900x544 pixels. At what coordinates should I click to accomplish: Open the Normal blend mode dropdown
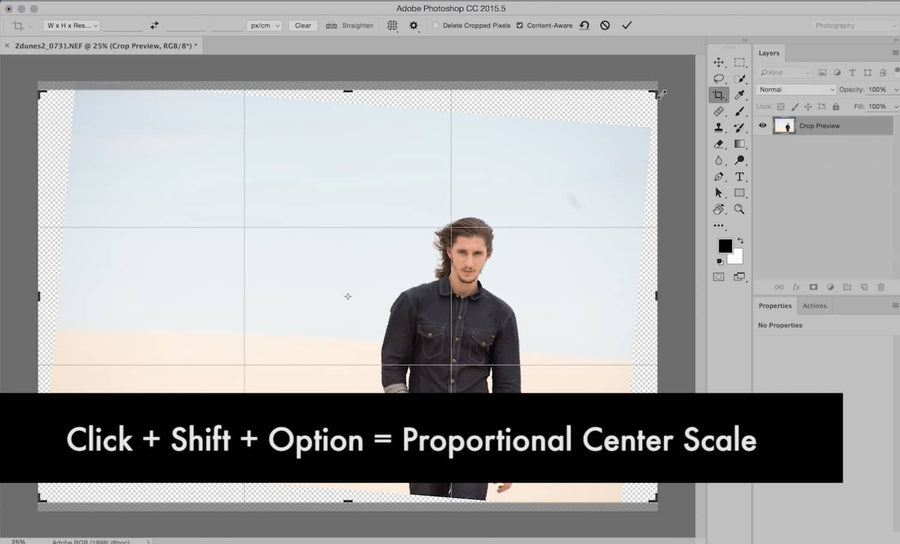[x=796, y=90]
